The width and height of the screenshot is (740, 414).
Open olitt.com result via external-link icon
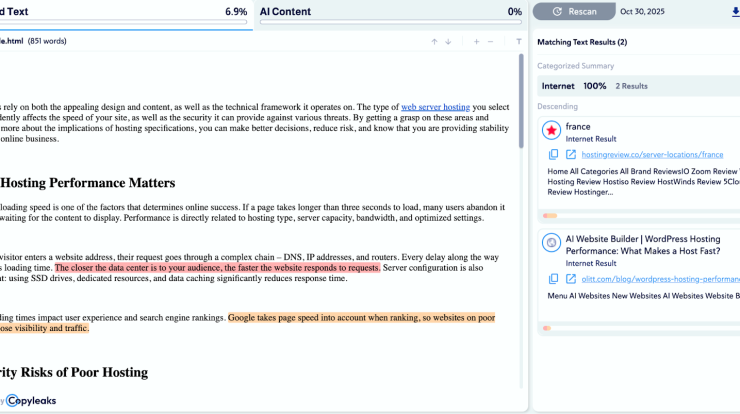click(570, 283)
